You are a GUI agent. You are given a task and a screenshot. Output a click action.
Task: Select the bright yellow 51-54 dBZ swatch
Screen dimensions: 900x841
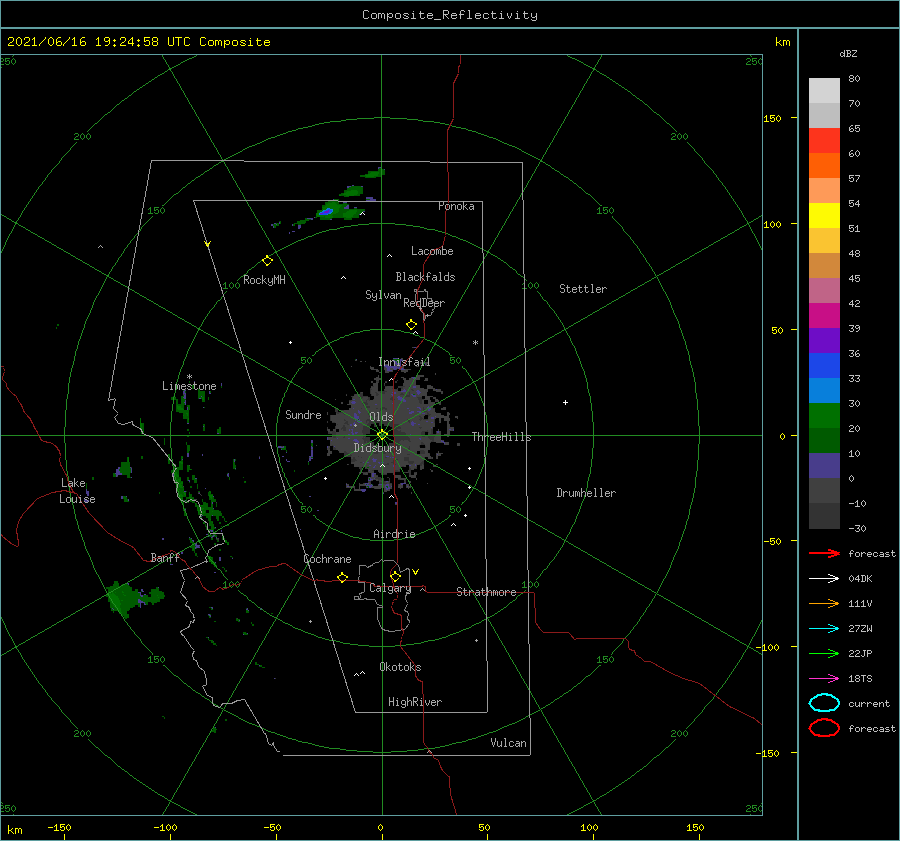824,216
